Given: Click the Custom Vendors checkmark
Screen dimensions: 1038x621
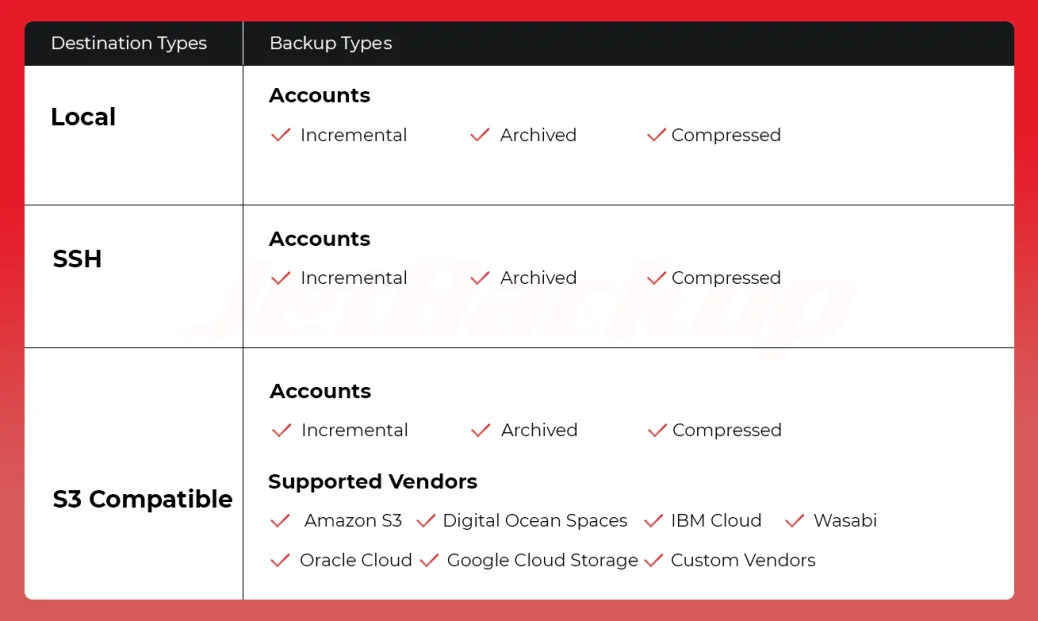Looking at the screenshot, I should click(654, 561).
